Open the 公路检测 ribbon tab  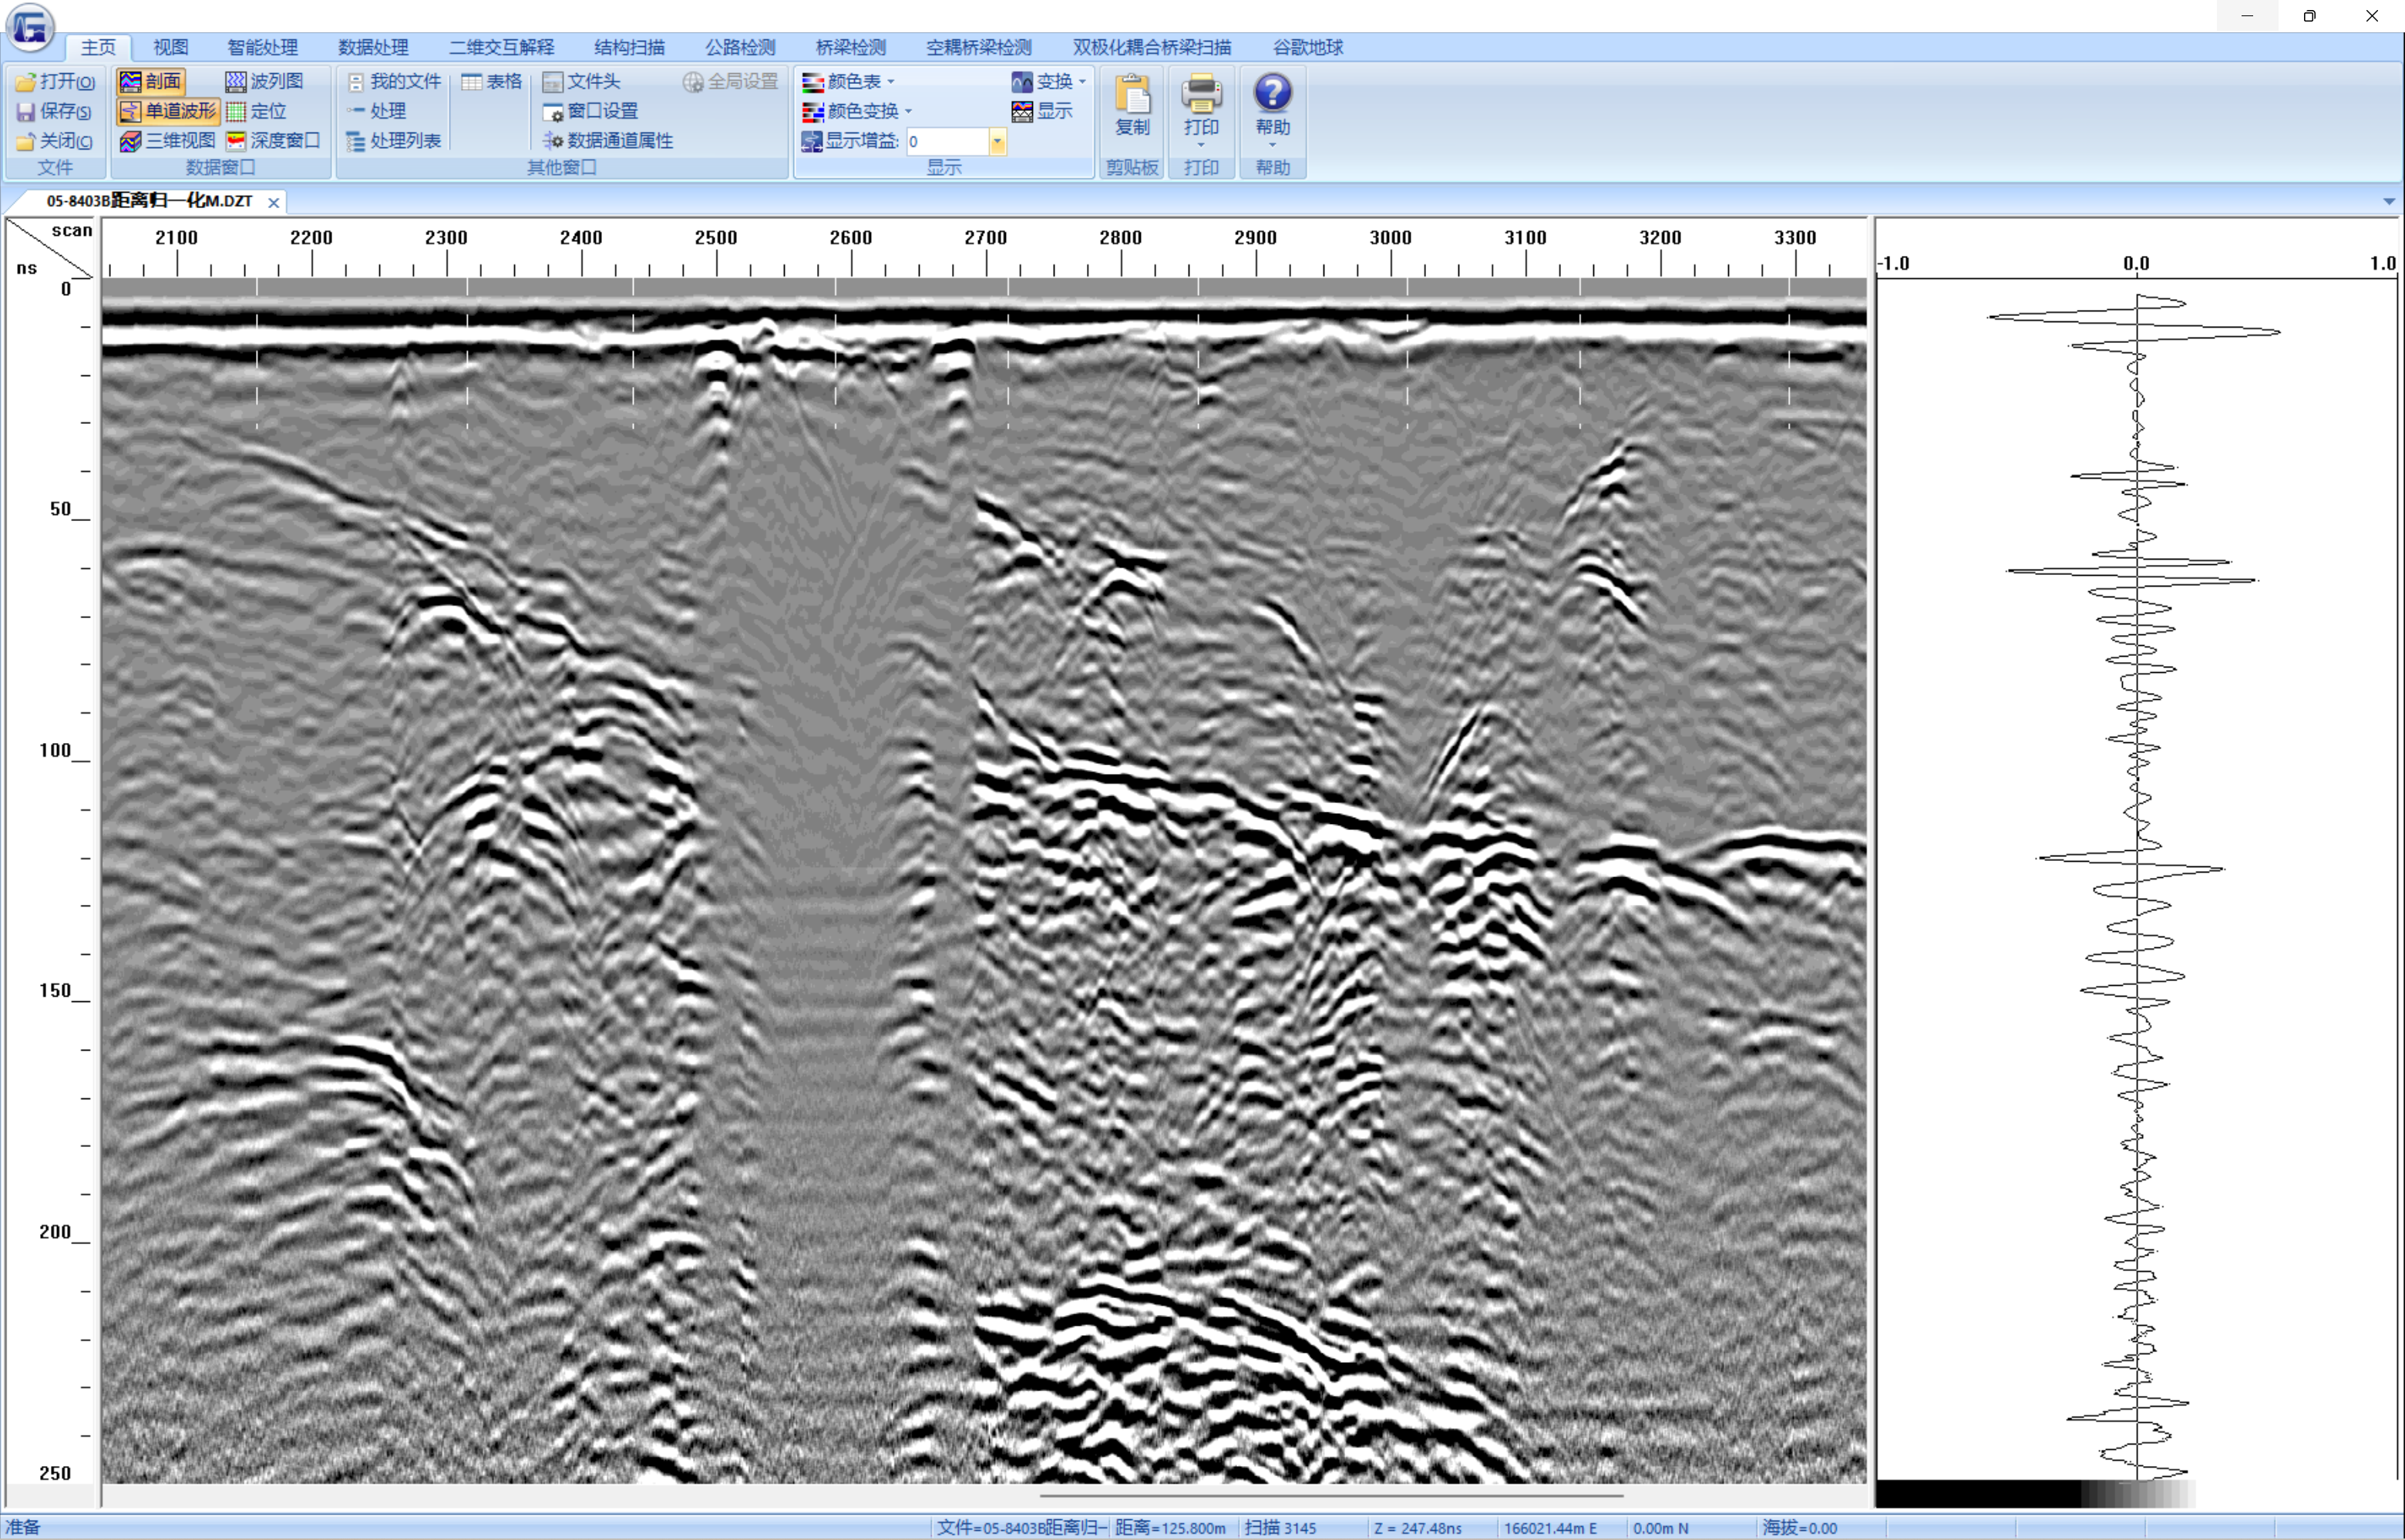point(741,47)
